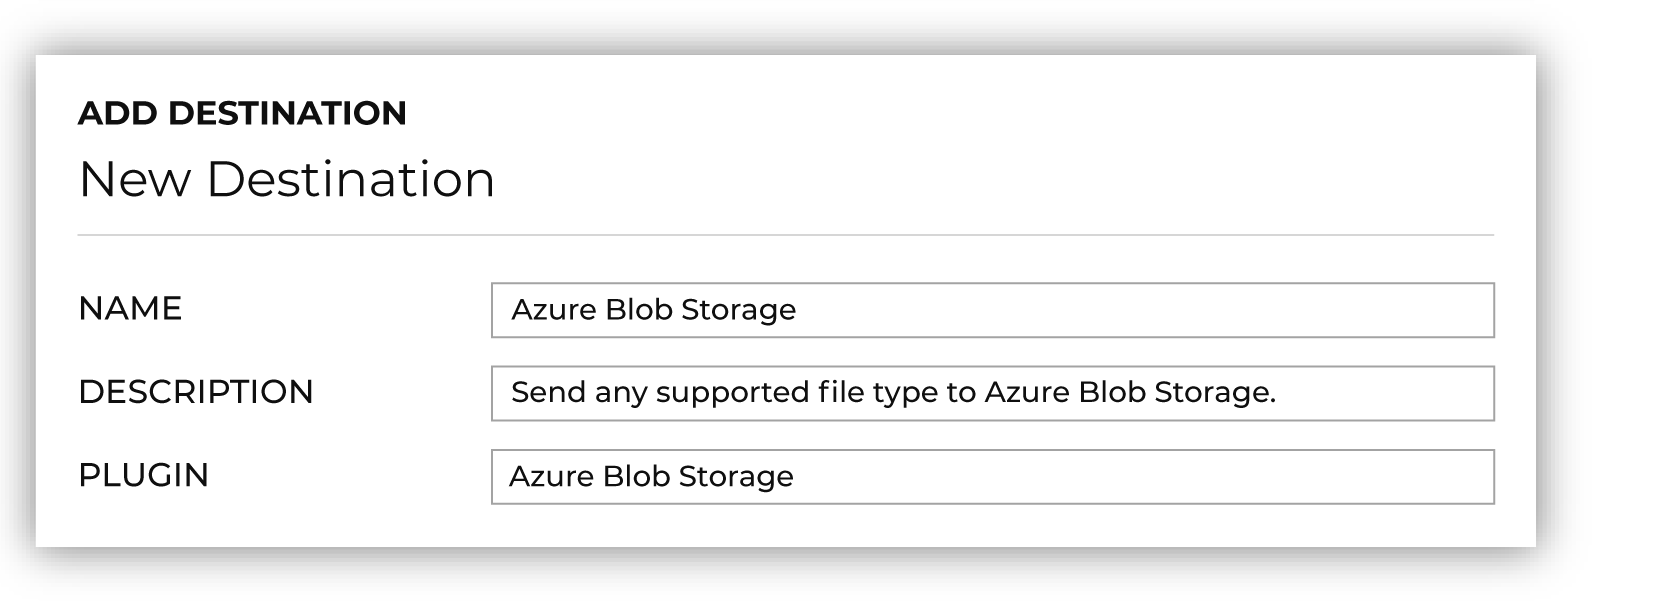Click the blank area inside Name field
1667x601 pixels.
point(1145,310)
